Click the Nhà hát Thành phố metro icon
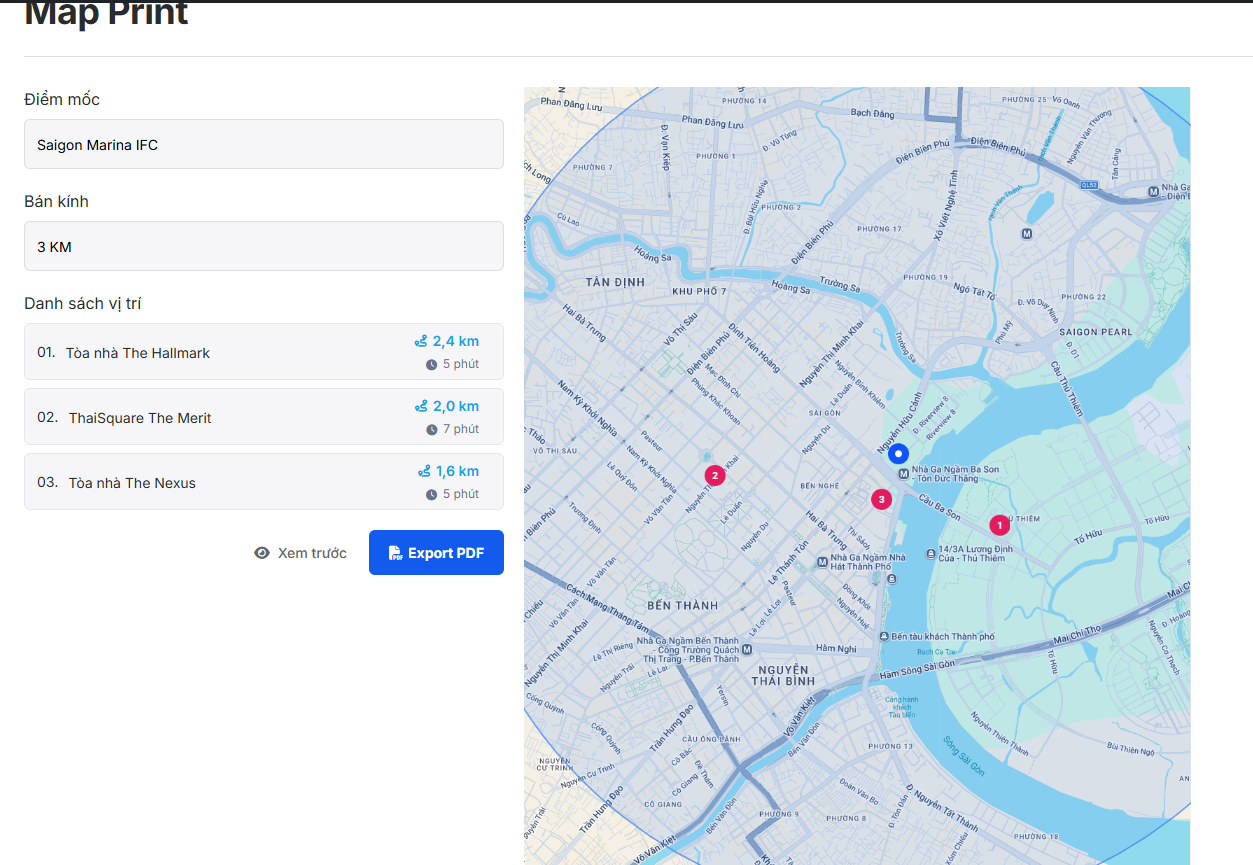The image size is (1253, 865). [822, 562]
